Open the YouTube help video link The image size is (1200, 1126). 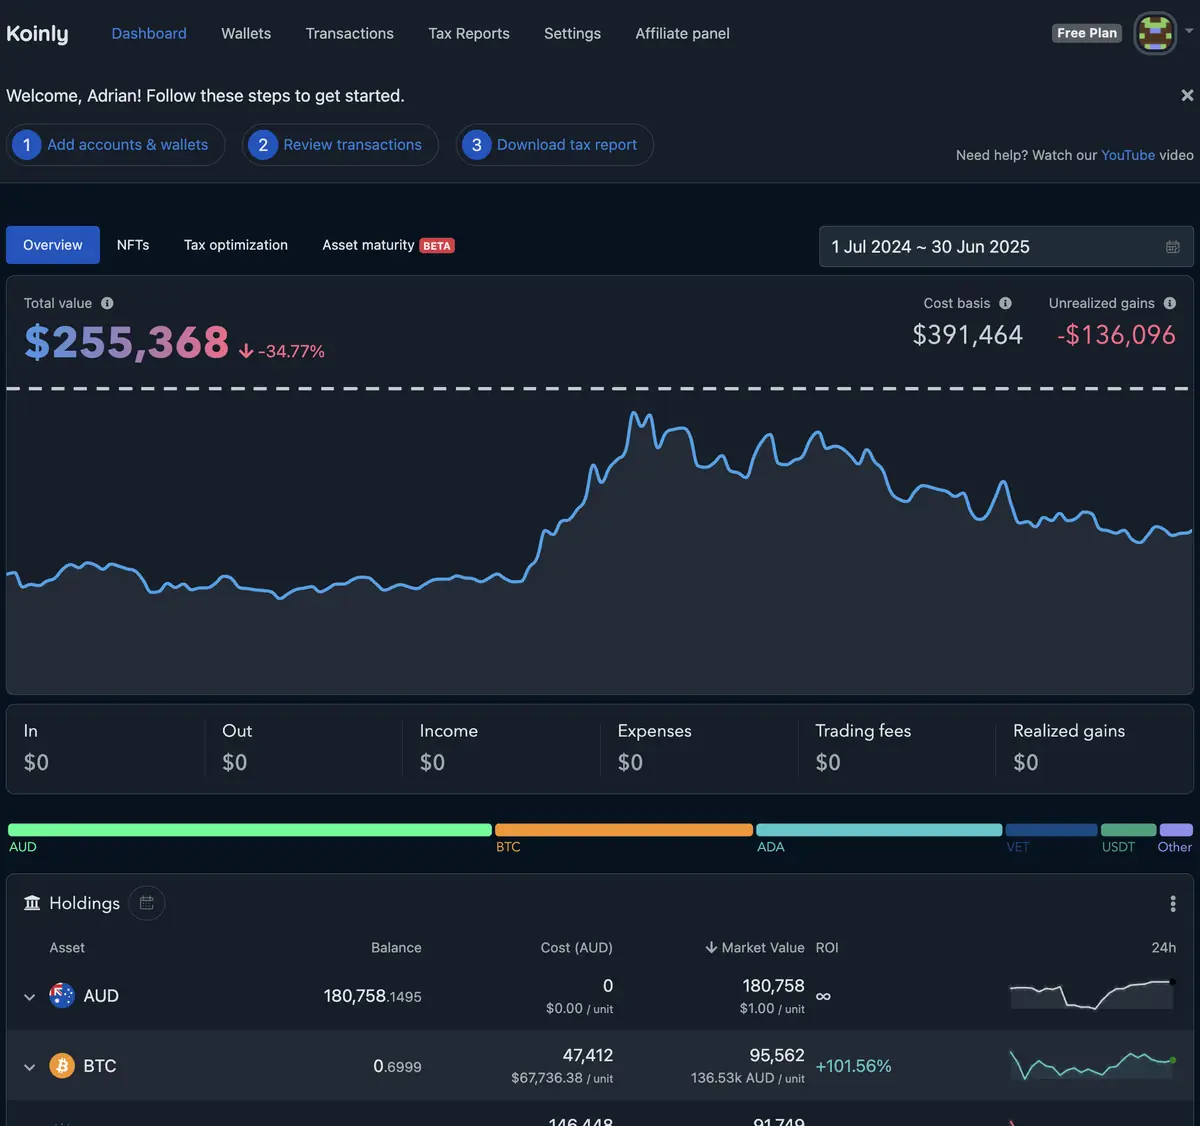1127,155
